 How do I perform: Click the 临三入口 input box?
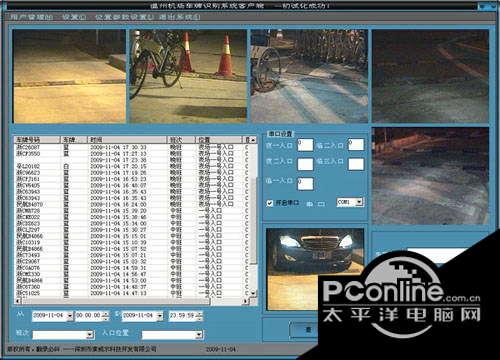(356, 164)
